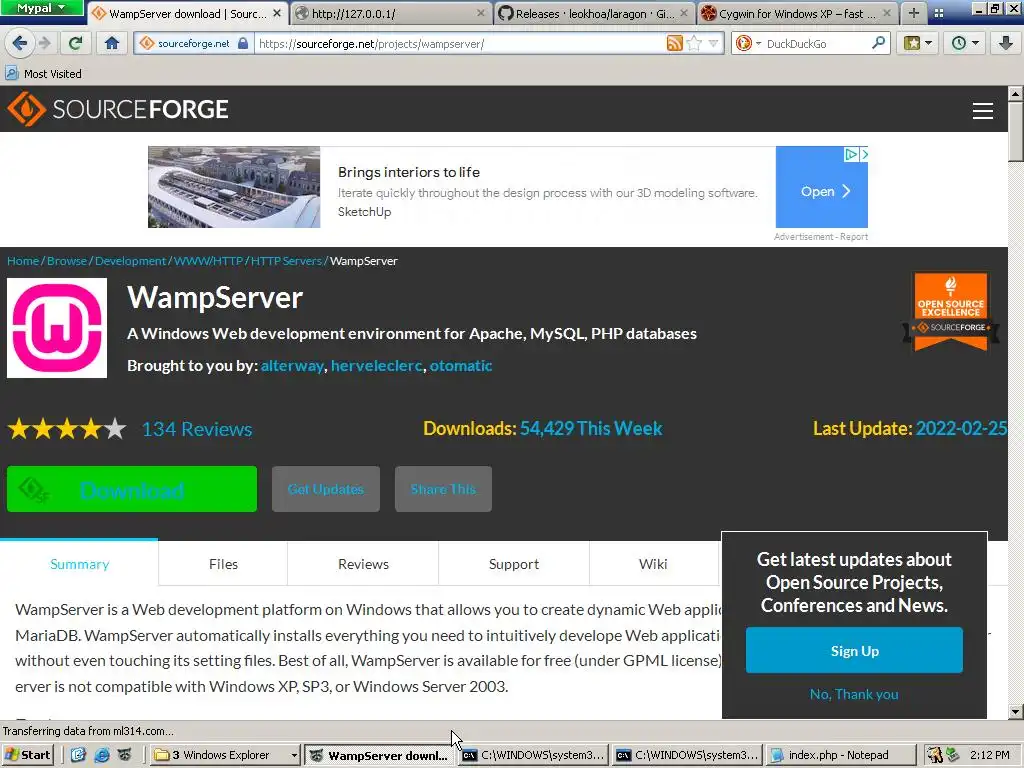Viewport: 1024px width, 768px height.
Task: Click the Sign Up button in popup
Action: [x=854, y=650]
